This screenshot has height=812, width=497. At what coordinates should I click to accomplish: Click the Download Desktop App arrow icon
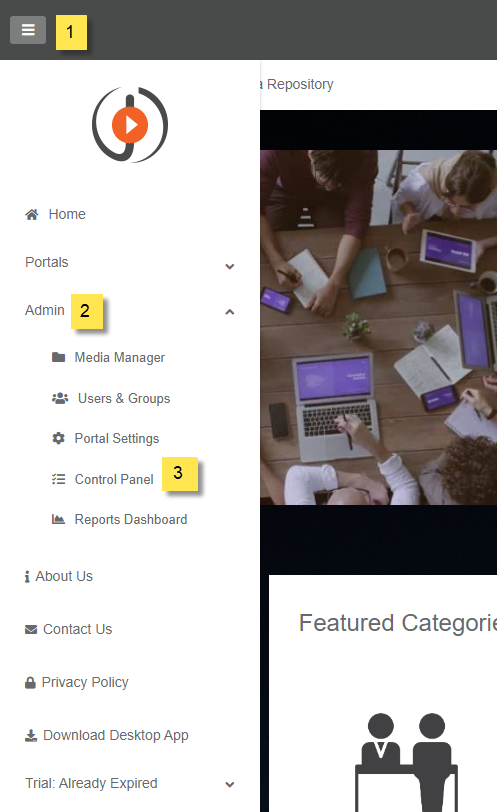coord(31,735)
